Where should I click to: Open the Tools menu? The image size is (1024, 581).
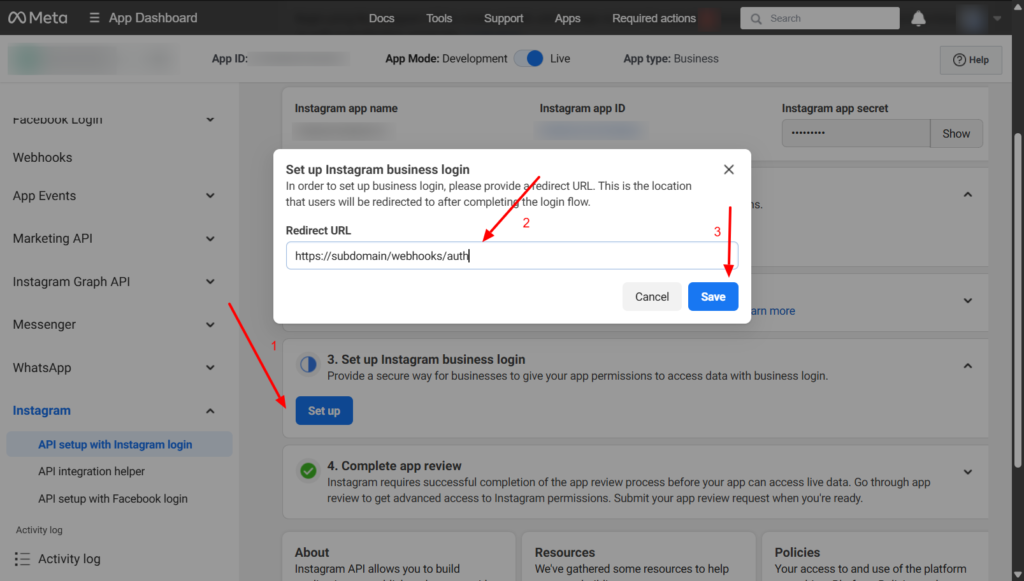(x=439, y=18)
